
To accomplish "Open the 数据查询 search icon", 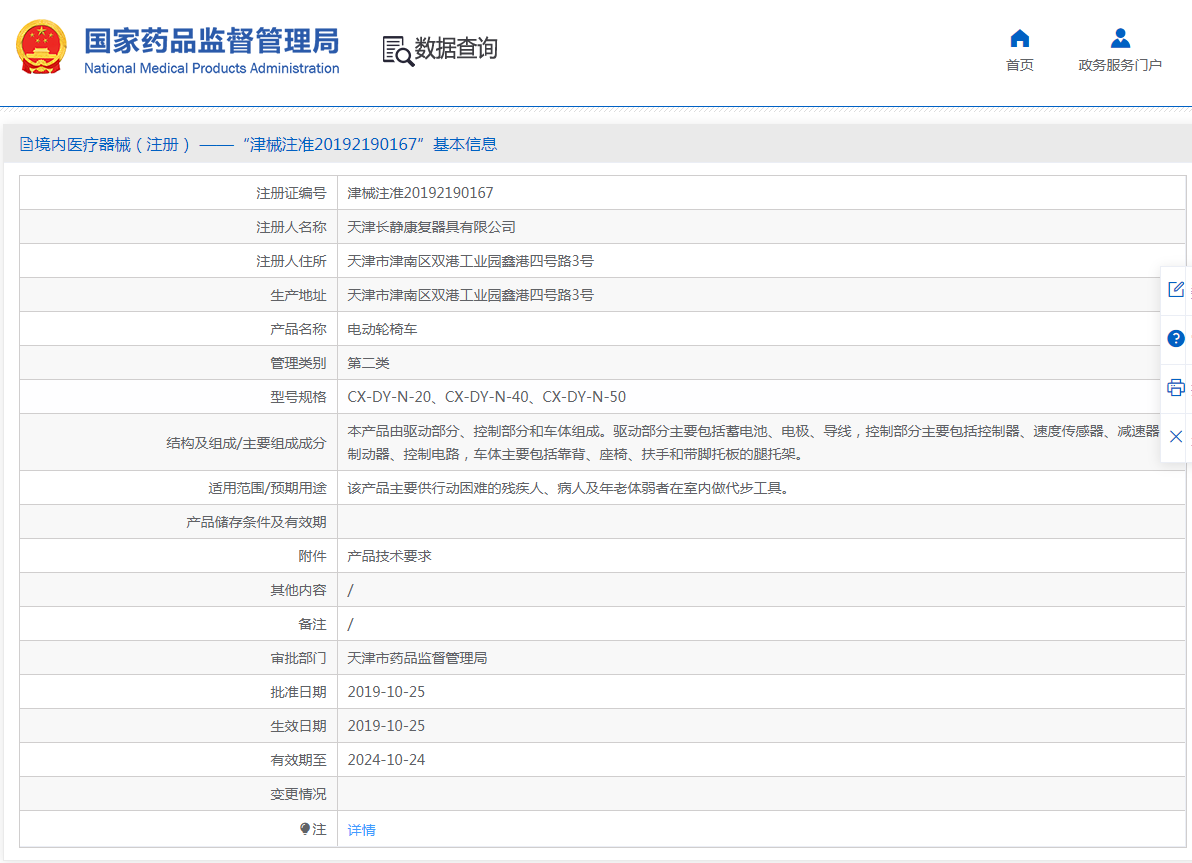I will coord(398,51).
